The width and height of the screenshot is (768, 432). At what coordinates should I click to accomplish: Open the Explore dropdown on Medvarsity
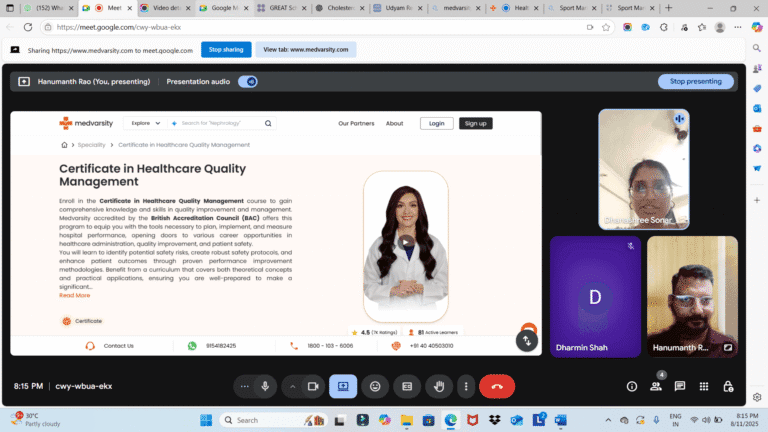tap(145, 123)
